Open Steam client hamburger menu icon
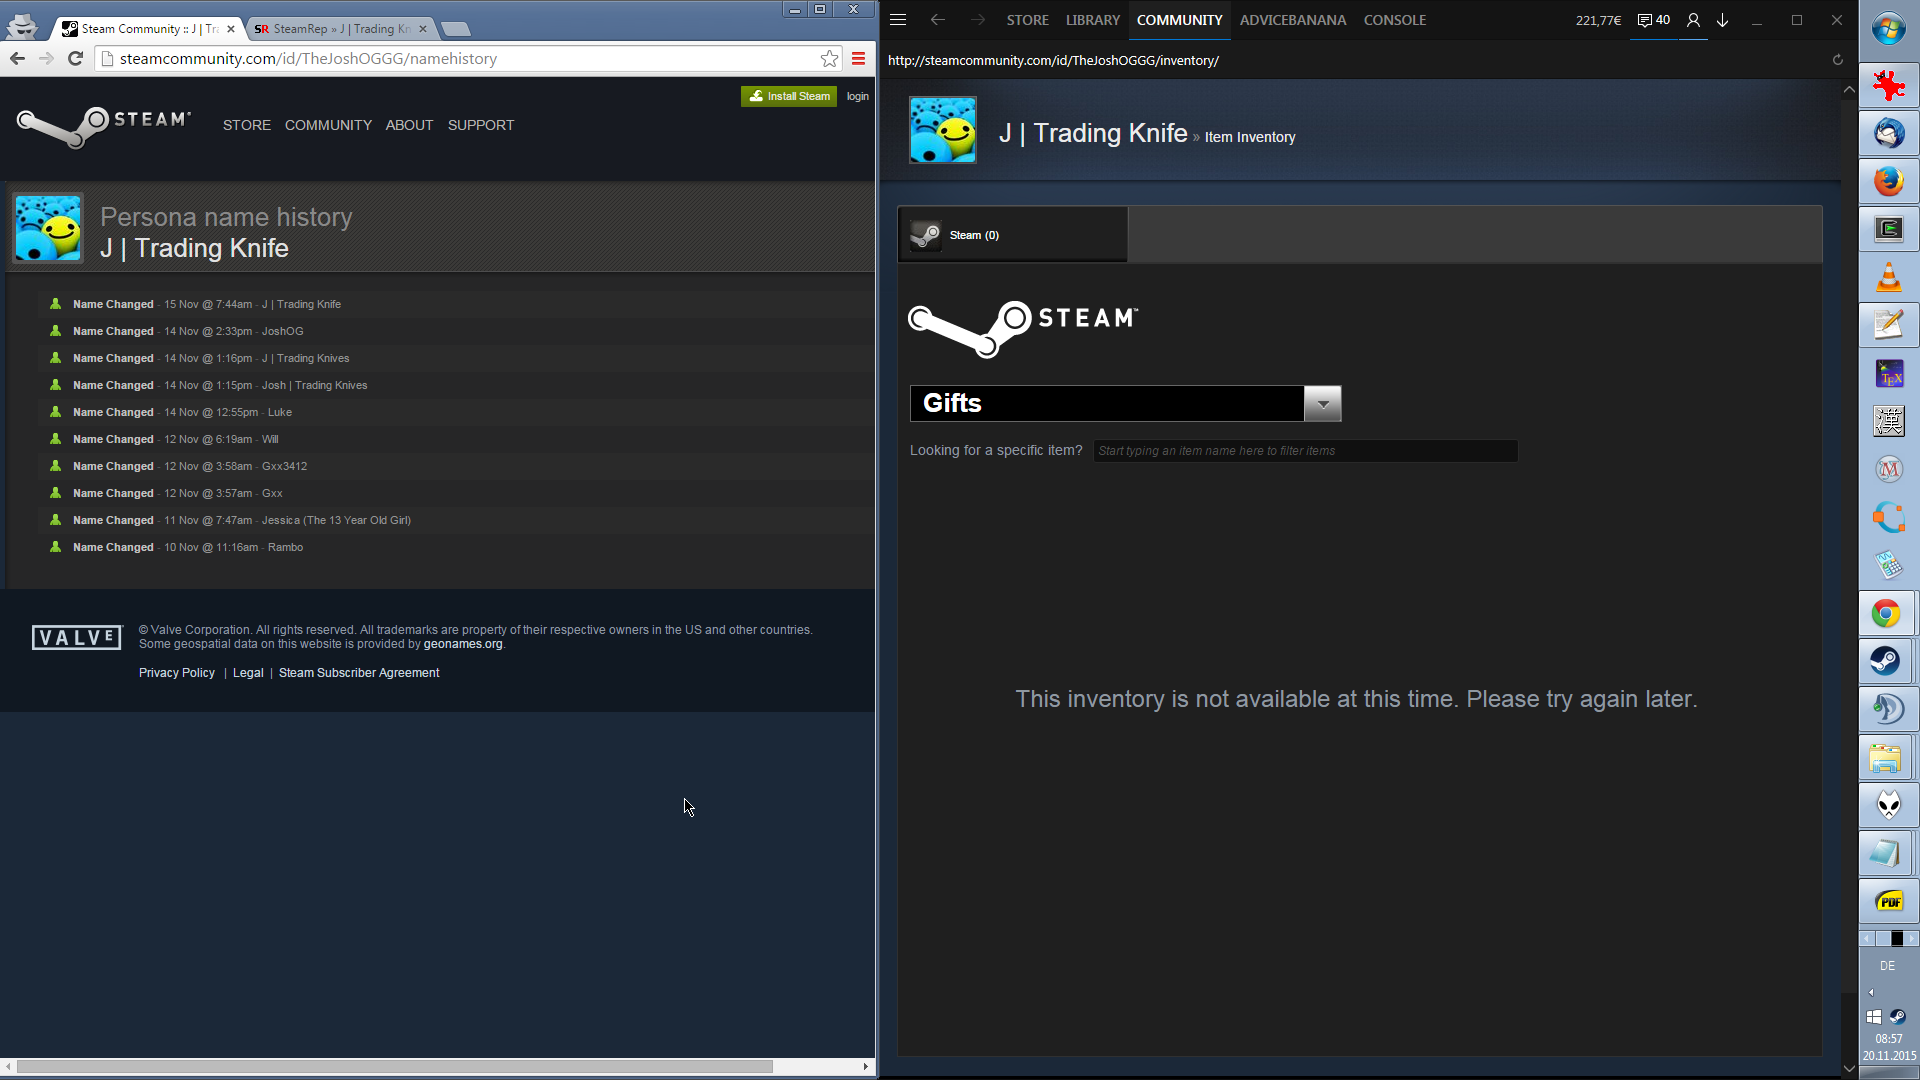 click(898, 20)
